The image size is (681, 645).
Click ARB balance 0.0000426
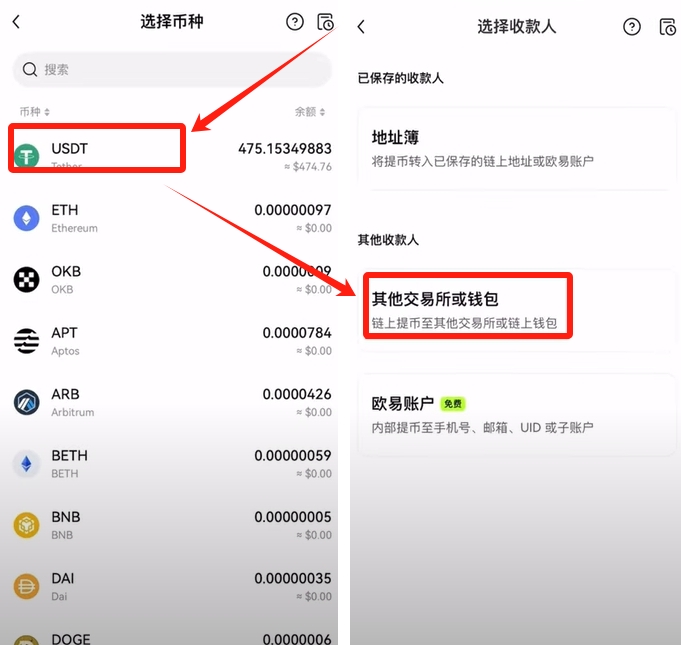pyautogui.click(x=297, y=394)
